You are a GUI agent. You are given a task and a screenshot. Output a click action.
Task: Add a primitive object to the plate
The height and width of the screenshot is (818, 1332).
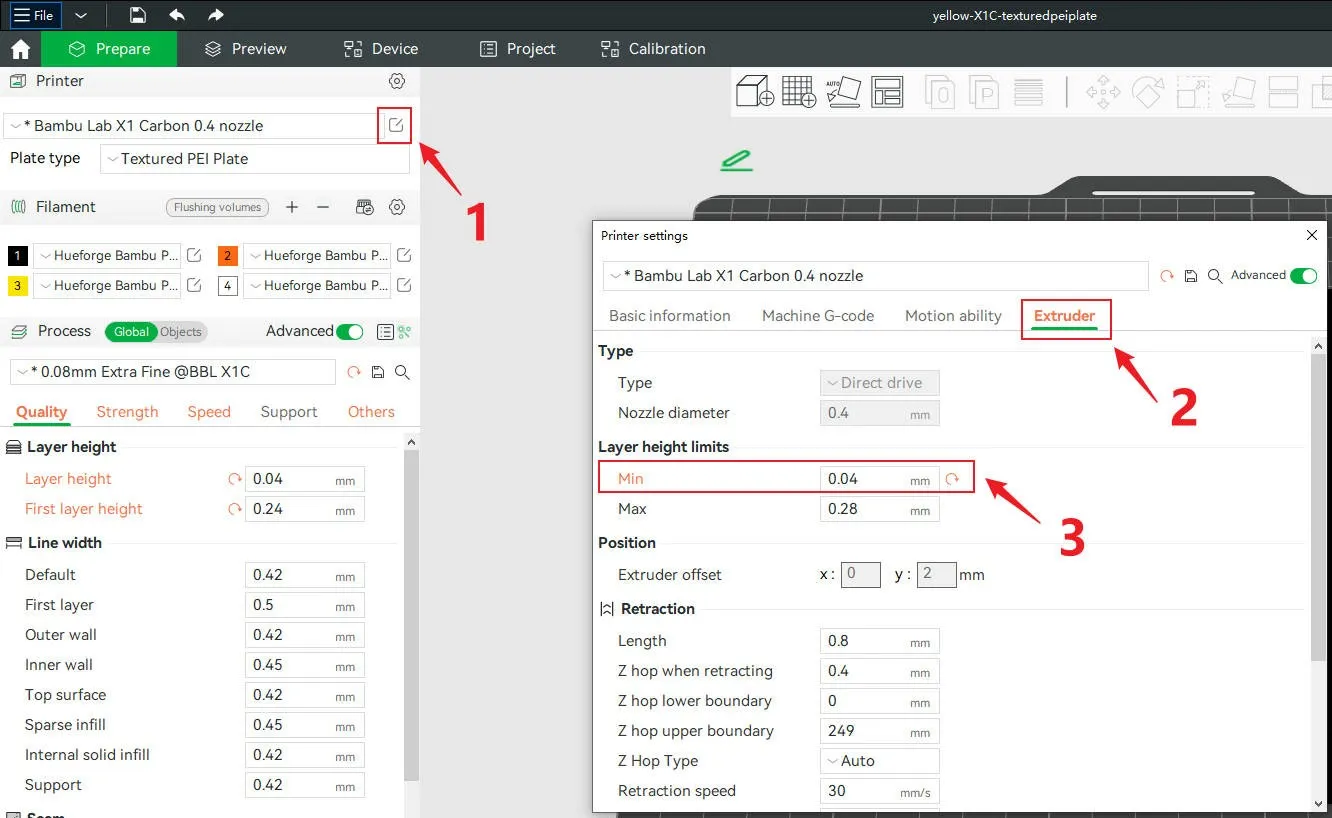(755, 91)
